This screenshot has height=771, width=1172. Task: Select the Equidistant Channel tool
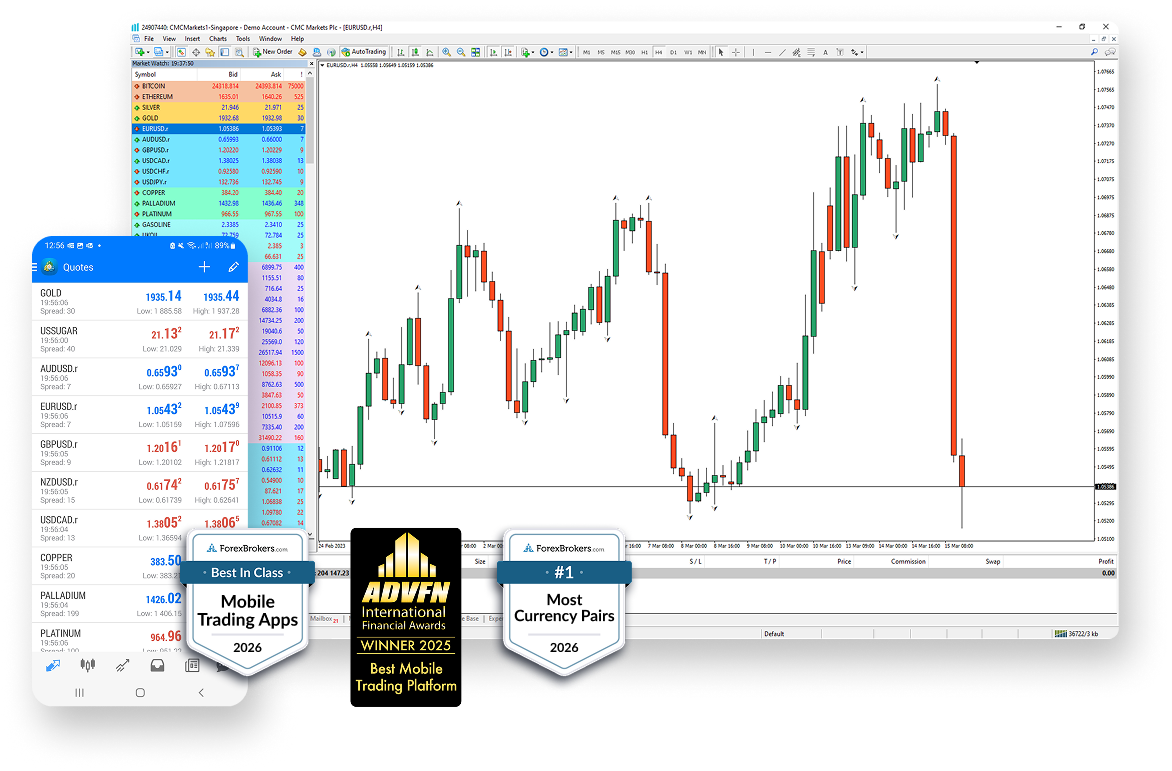(x=797, y=52)
